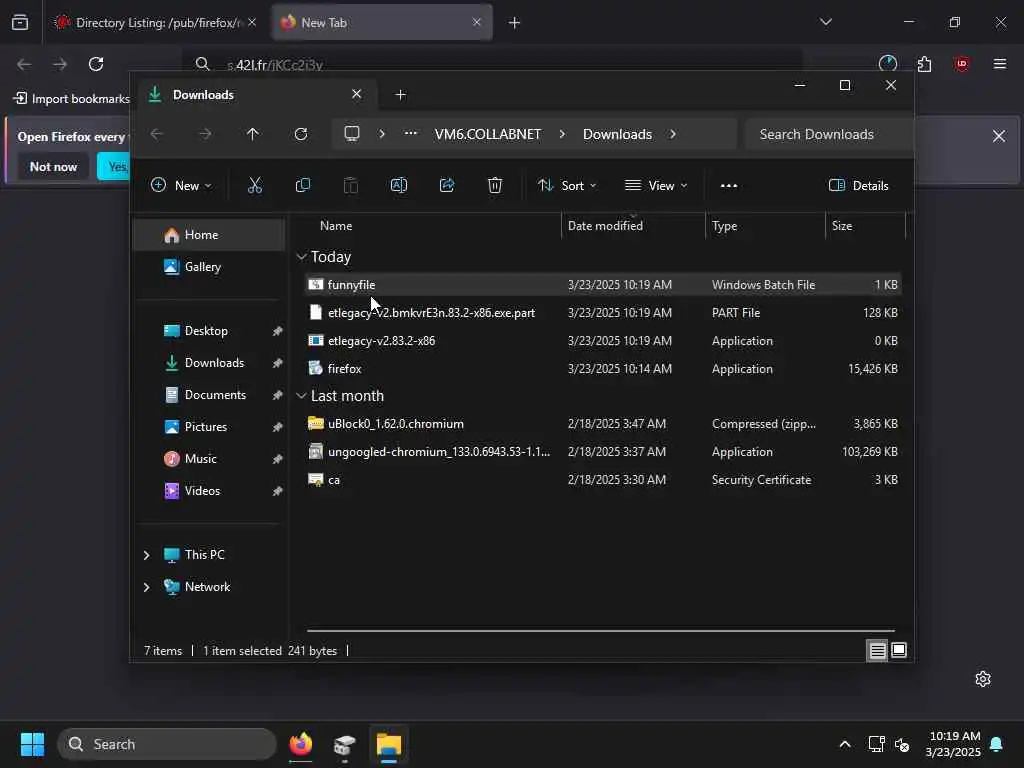Open a new tab in Firefox
Screen dimensions: 1024x768
tap(515, 23)
